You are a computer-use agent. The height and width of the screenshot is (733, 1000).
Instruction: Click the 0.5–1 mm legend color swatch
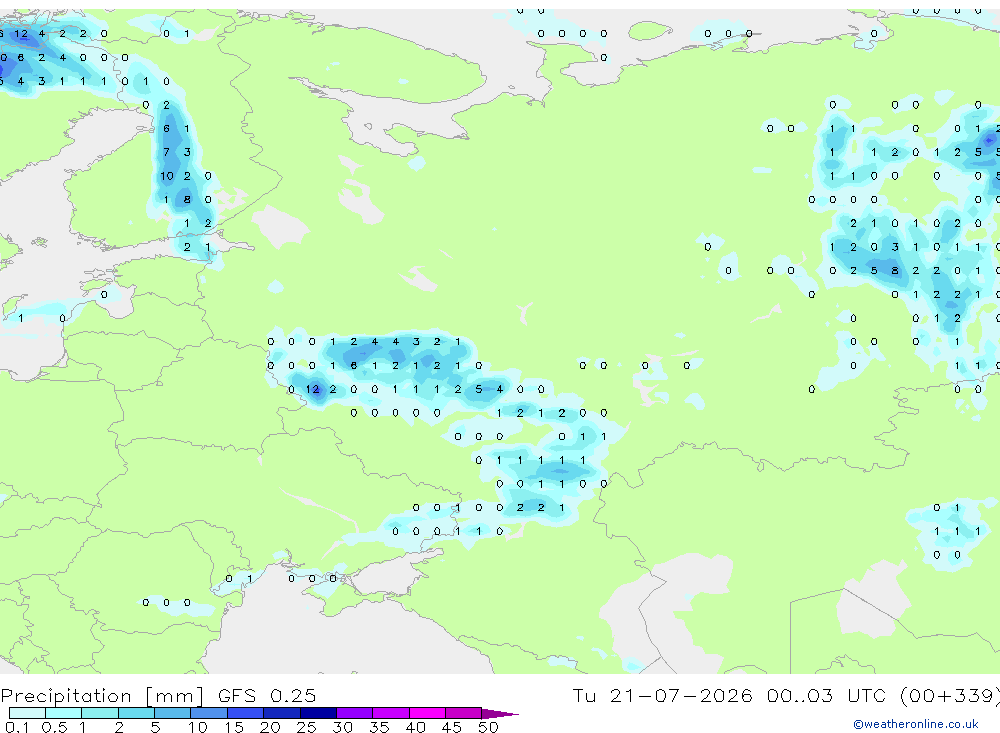64,713
